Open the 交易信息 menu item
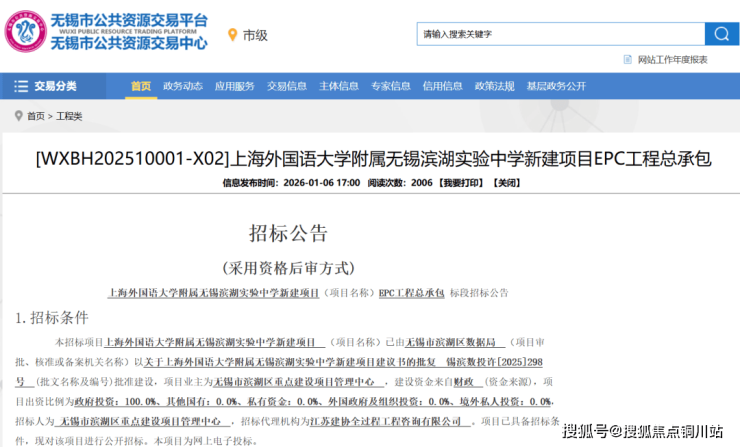This screenshot has height=447, width=740. [x=286, y=86]
